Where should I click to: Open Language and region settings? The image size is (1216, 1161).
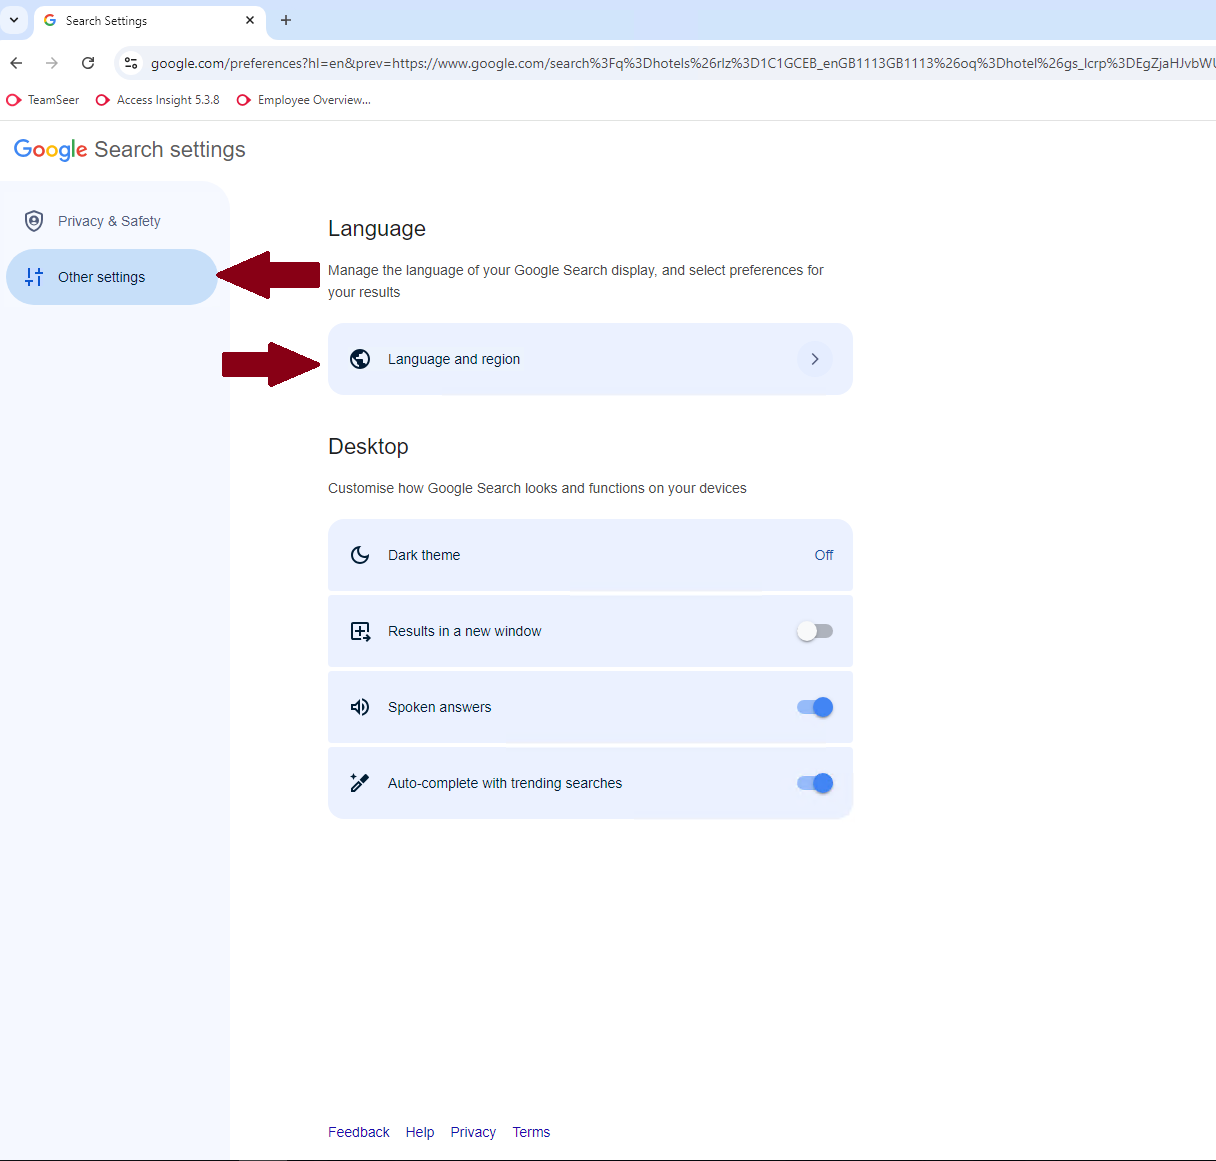click(x=590, y=359)
